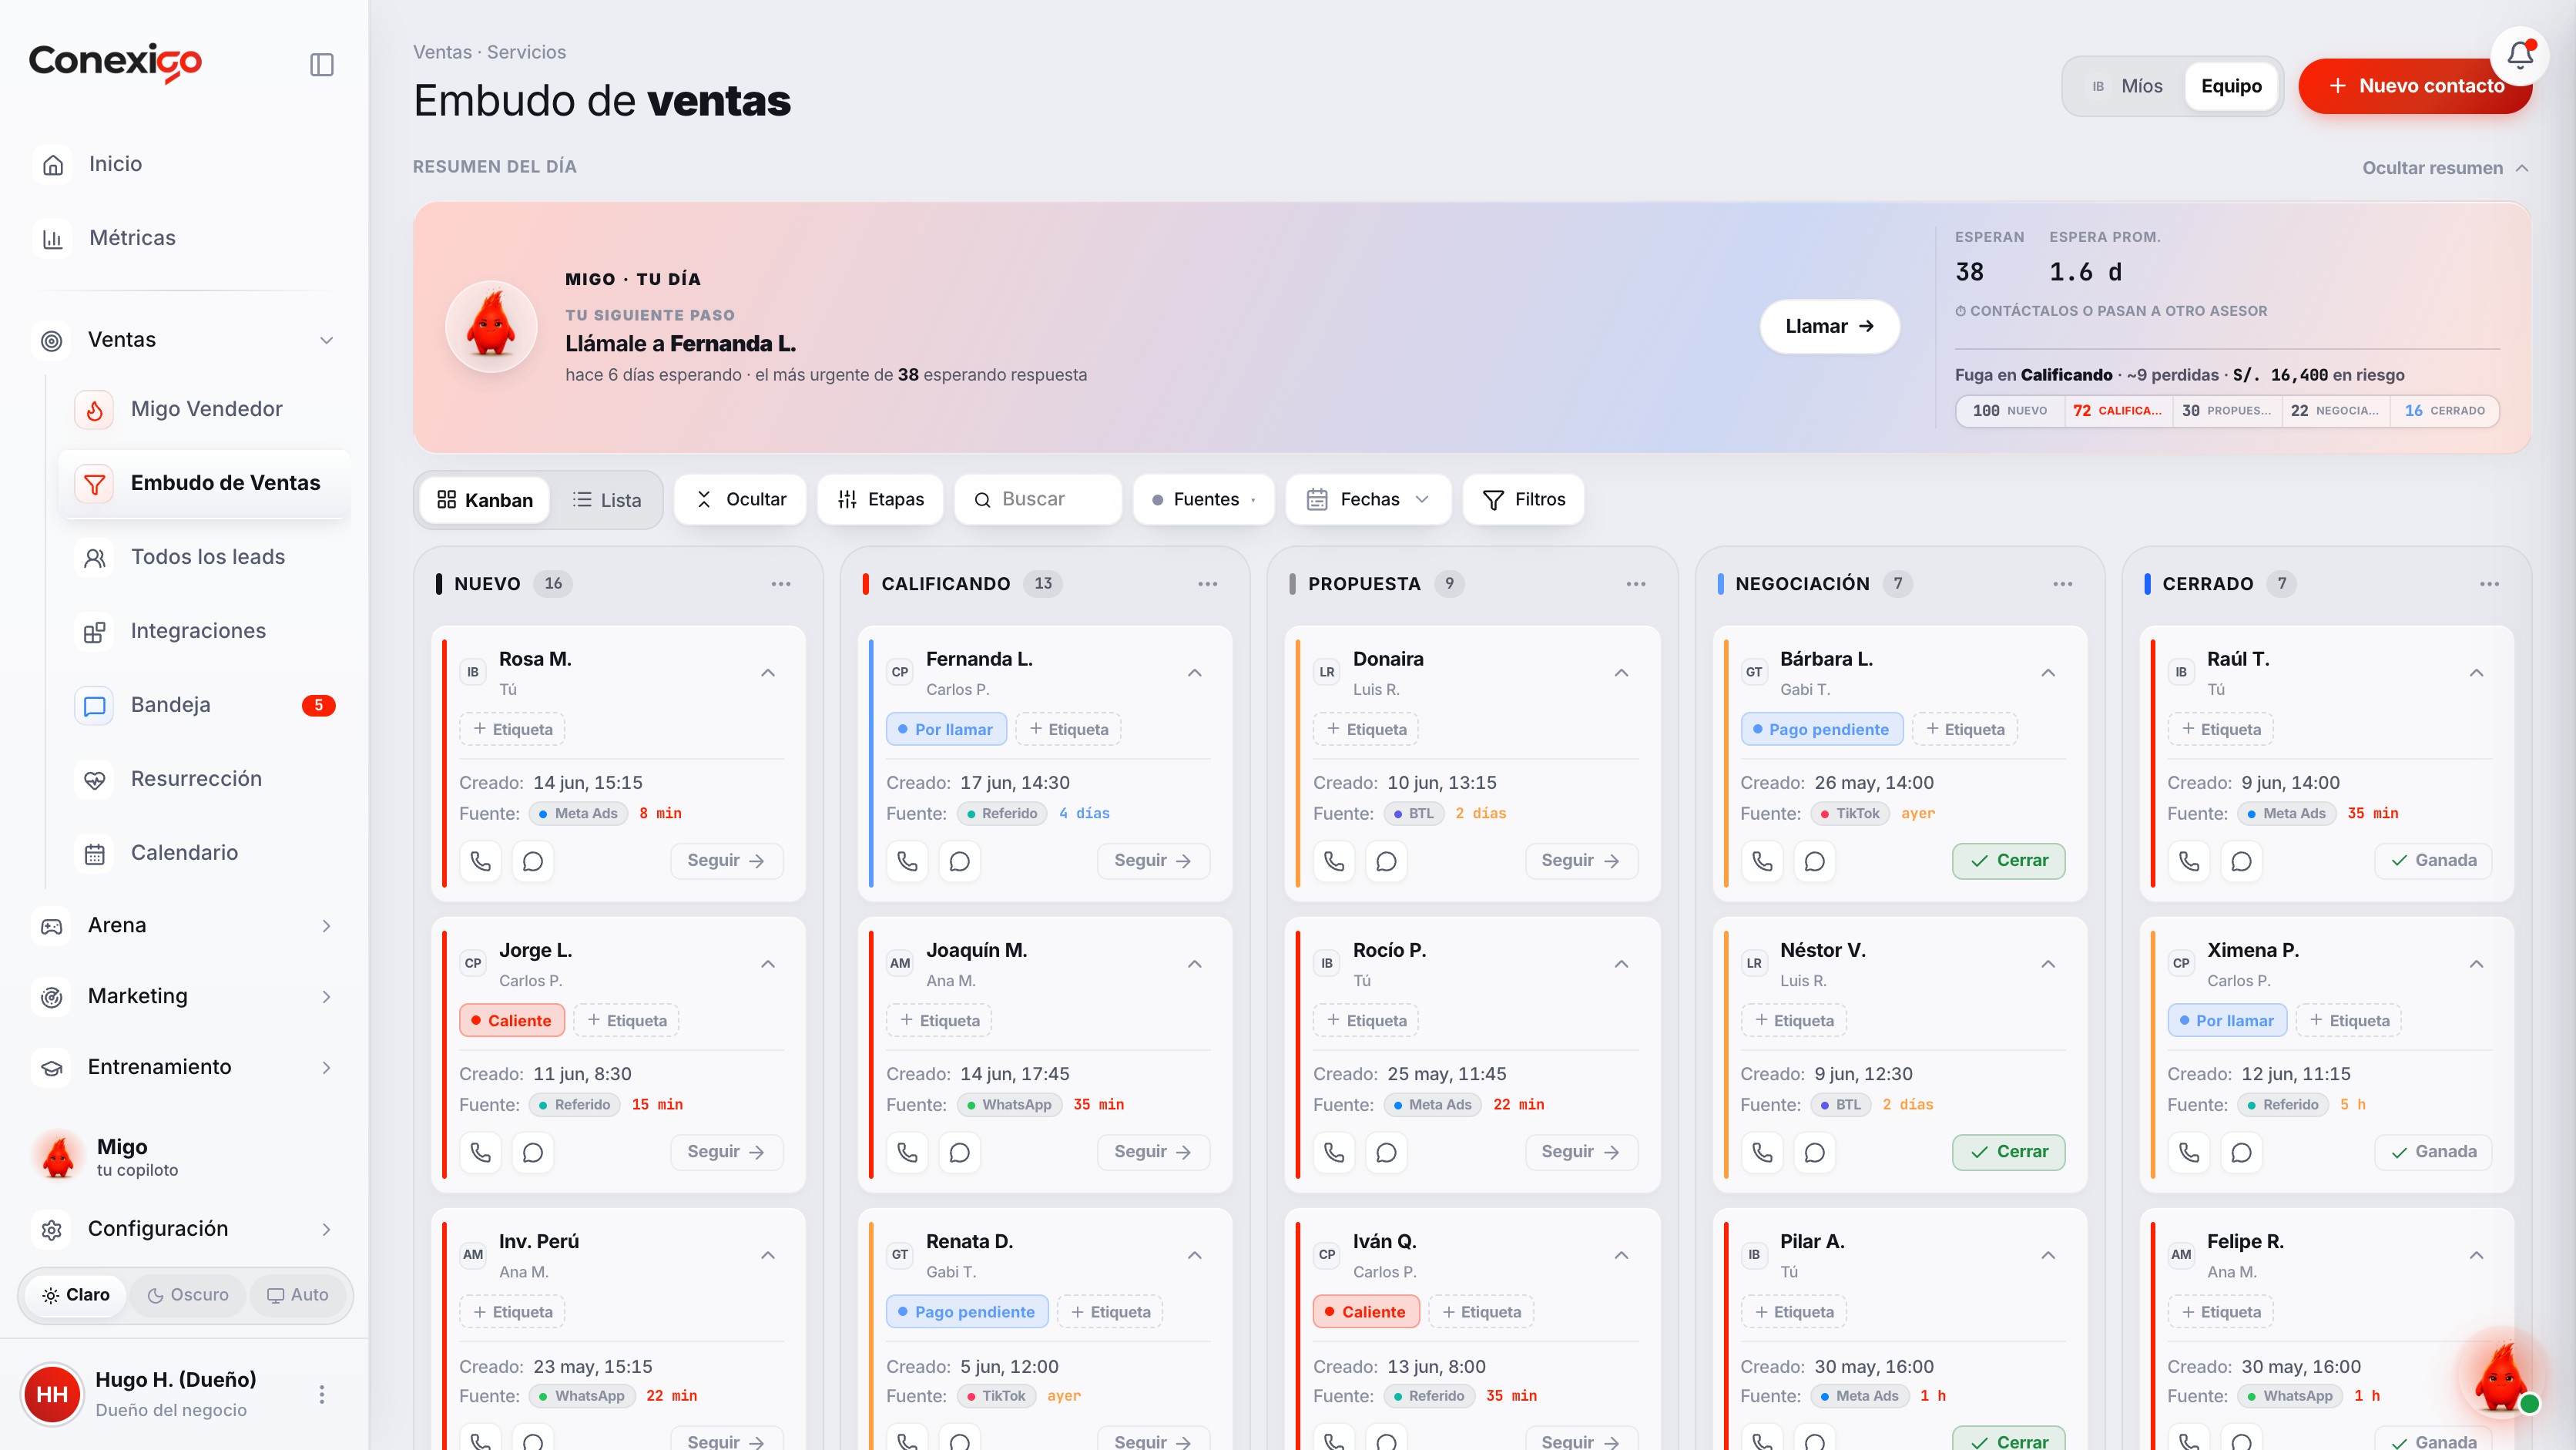Click Ganada on Raúl T. card
Viewport: 2576px width, 1450px height.
[x=2433, y=861]
